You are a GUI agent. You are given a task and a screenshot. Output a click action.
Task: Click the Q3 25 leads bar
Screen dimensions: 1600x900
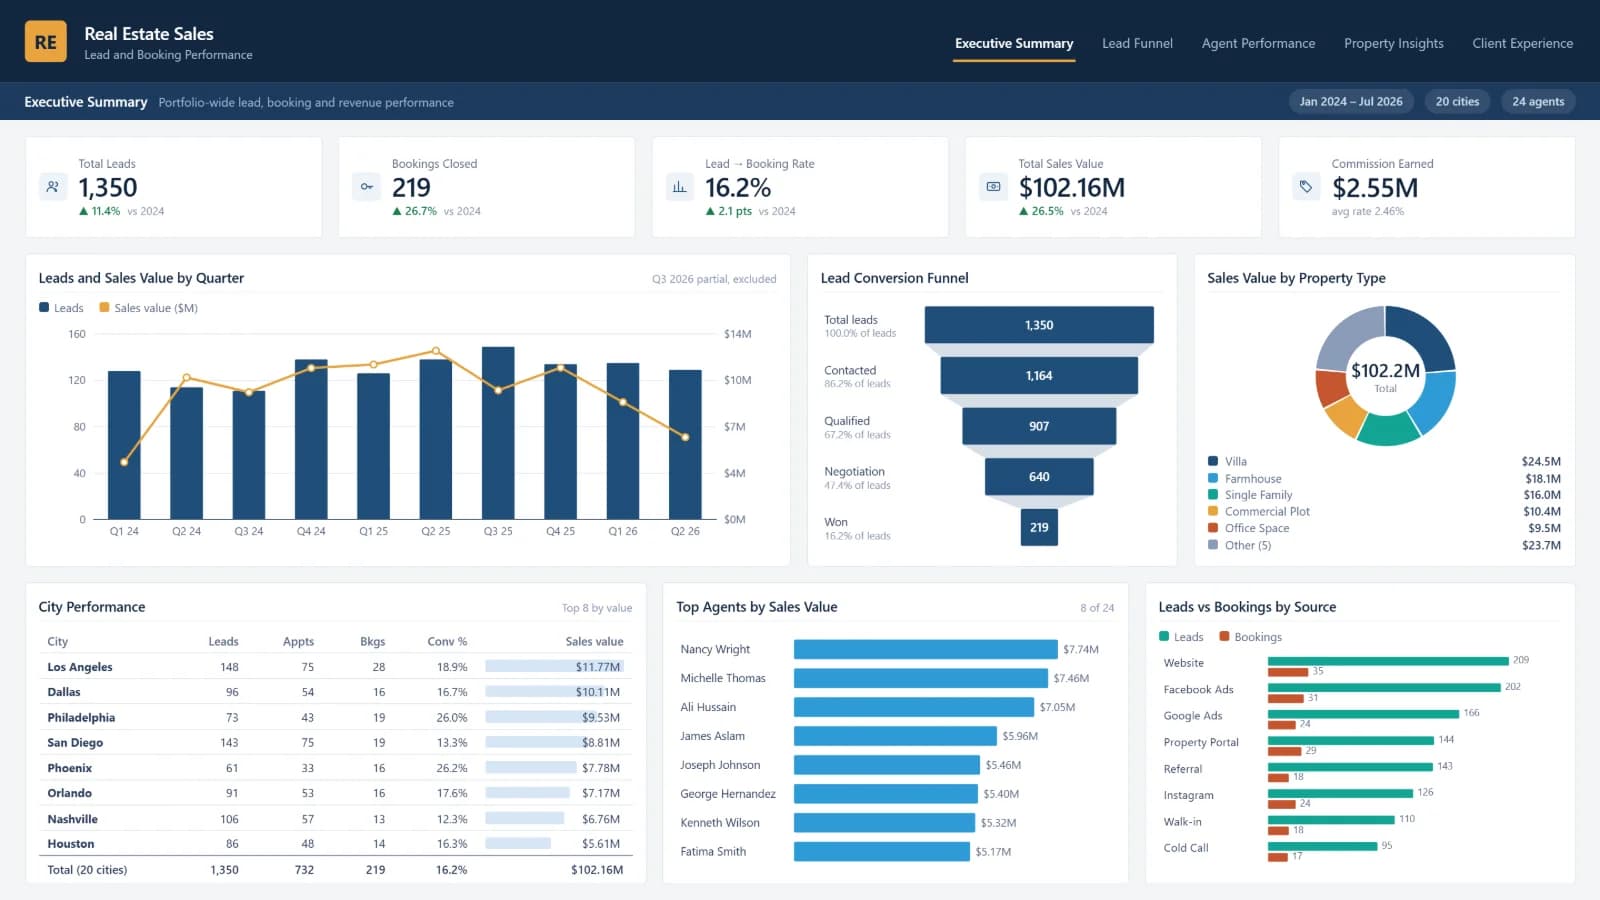click(x=498, y=433)
